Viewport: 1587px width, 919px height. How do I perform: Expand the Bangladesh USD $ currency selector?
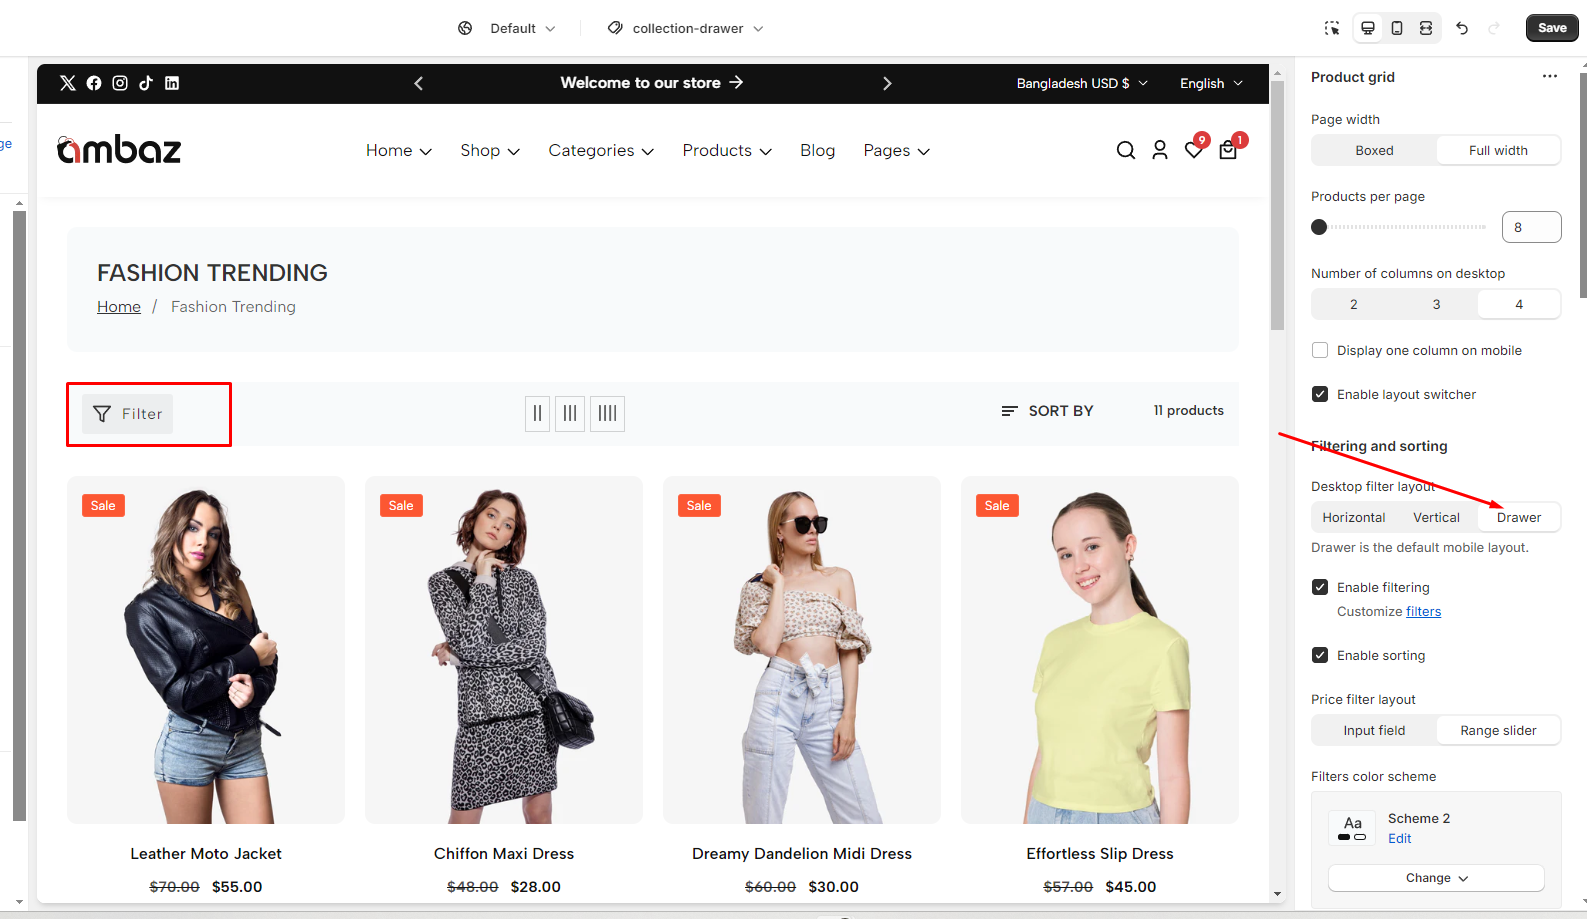click(x=1081, y=83)
